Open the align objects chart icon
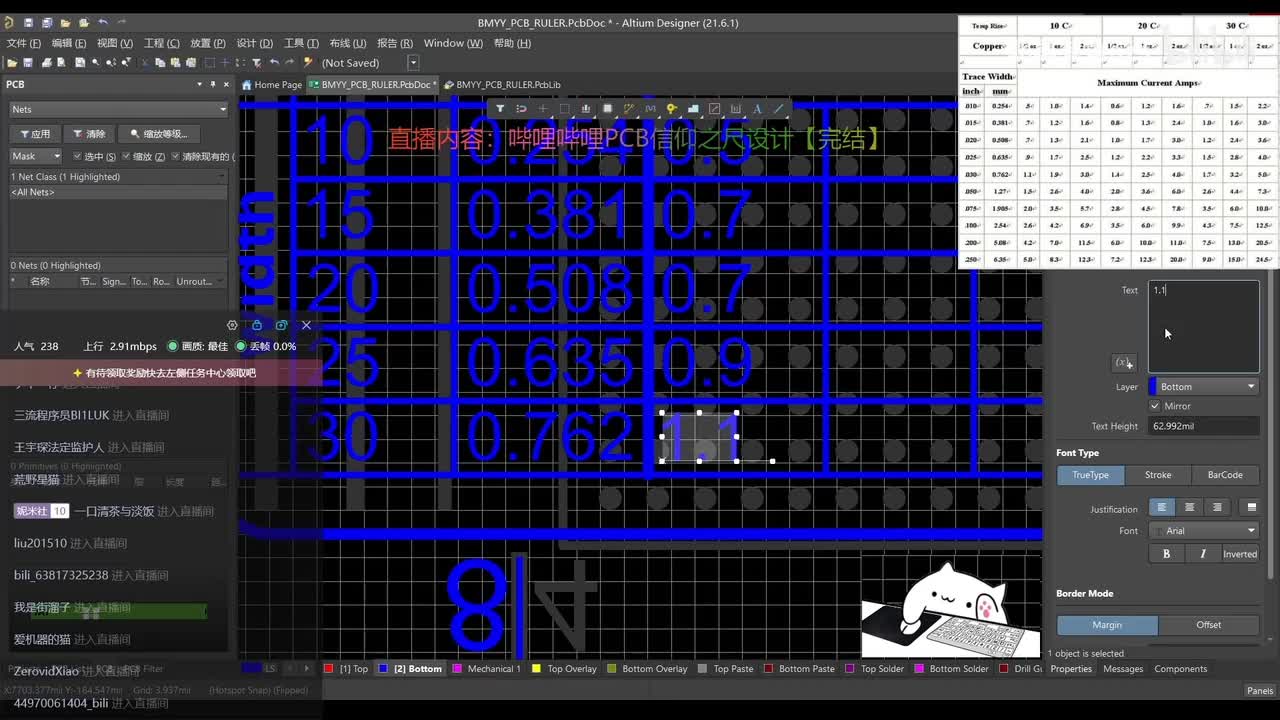Screen dimensions: 1280x720 (x=586, y=108)
